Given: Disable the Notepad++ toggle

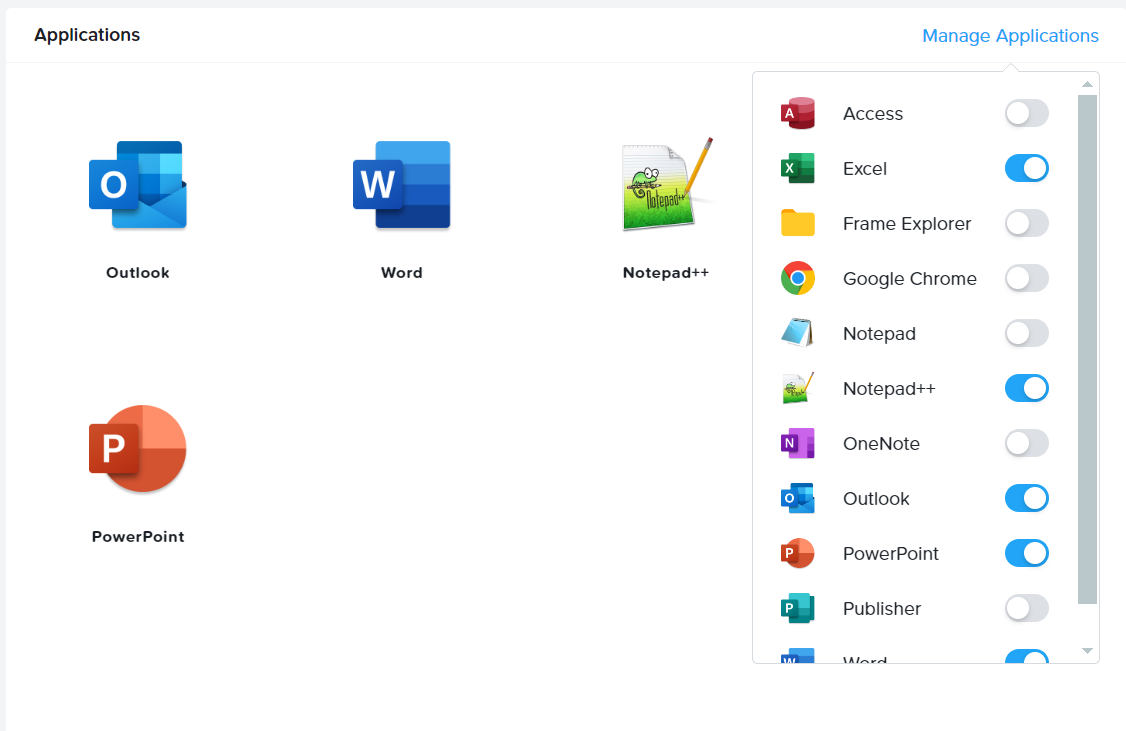Looking at the screenshot, I should tap(1026, 388).
